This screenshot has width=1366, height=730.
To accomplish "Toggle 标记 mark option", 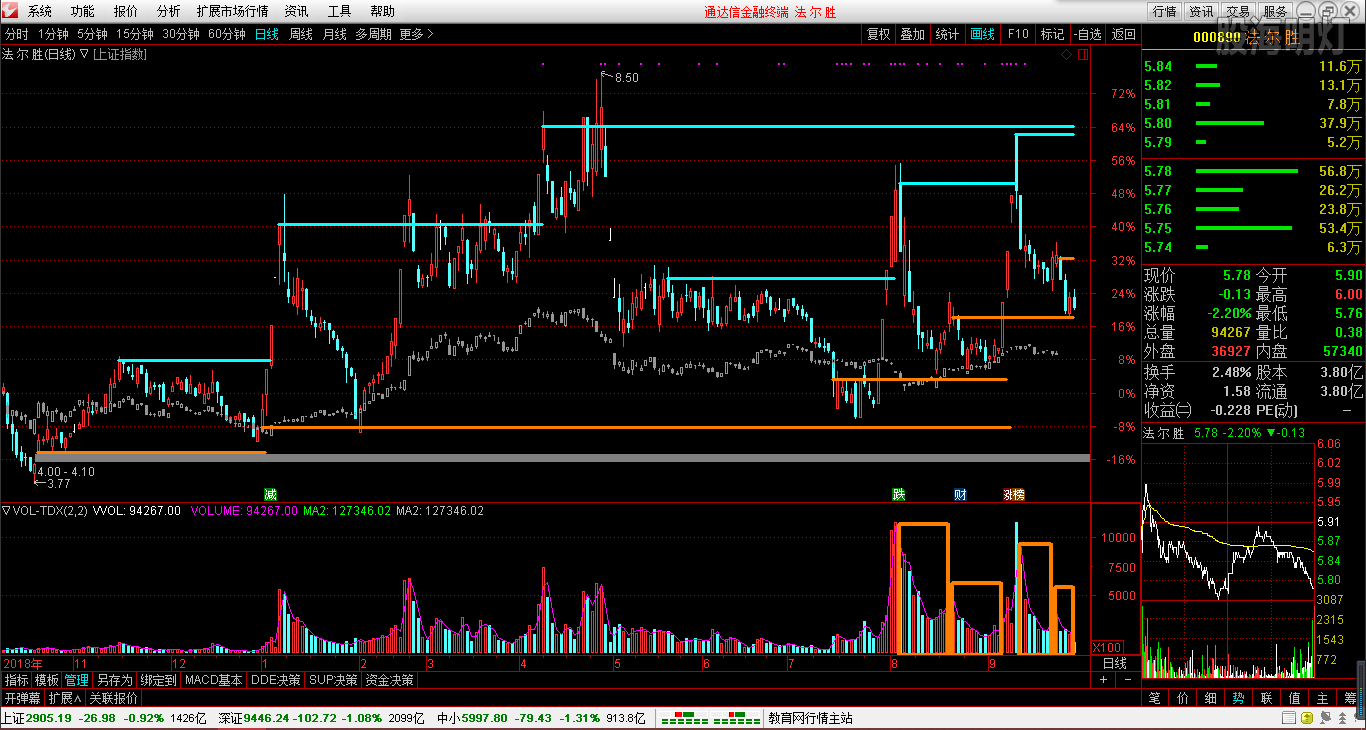I will pyautogui.click(x=1052, y=34).
